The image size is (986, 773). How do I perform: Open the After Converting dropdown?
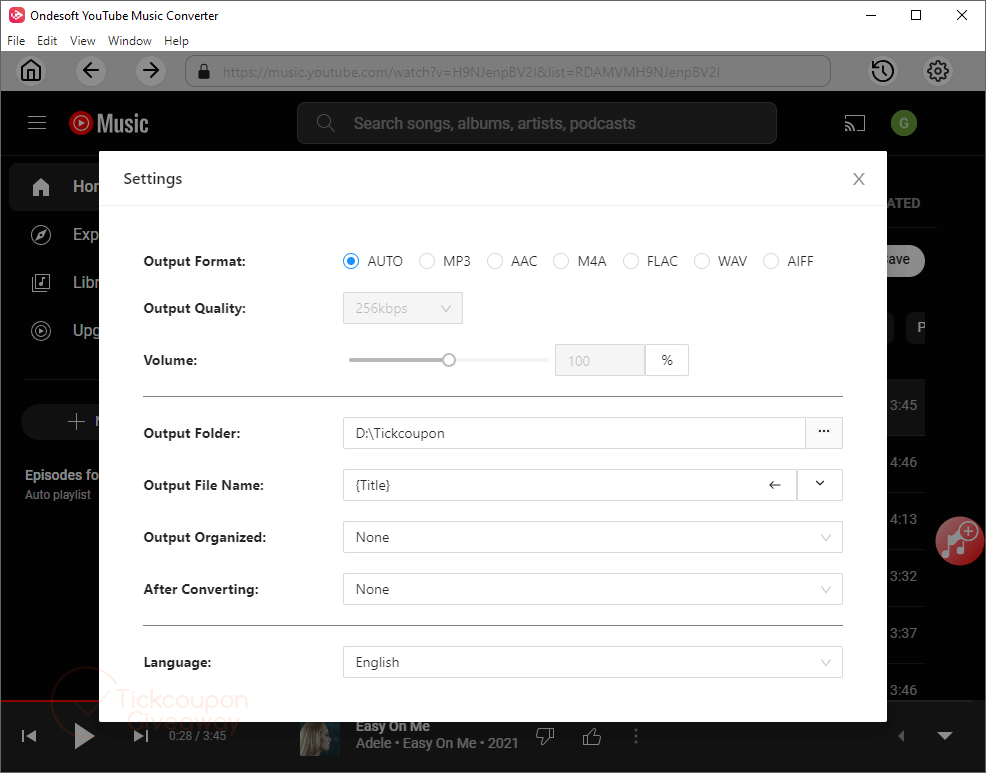pyautogui.click(x=592, y=589)
